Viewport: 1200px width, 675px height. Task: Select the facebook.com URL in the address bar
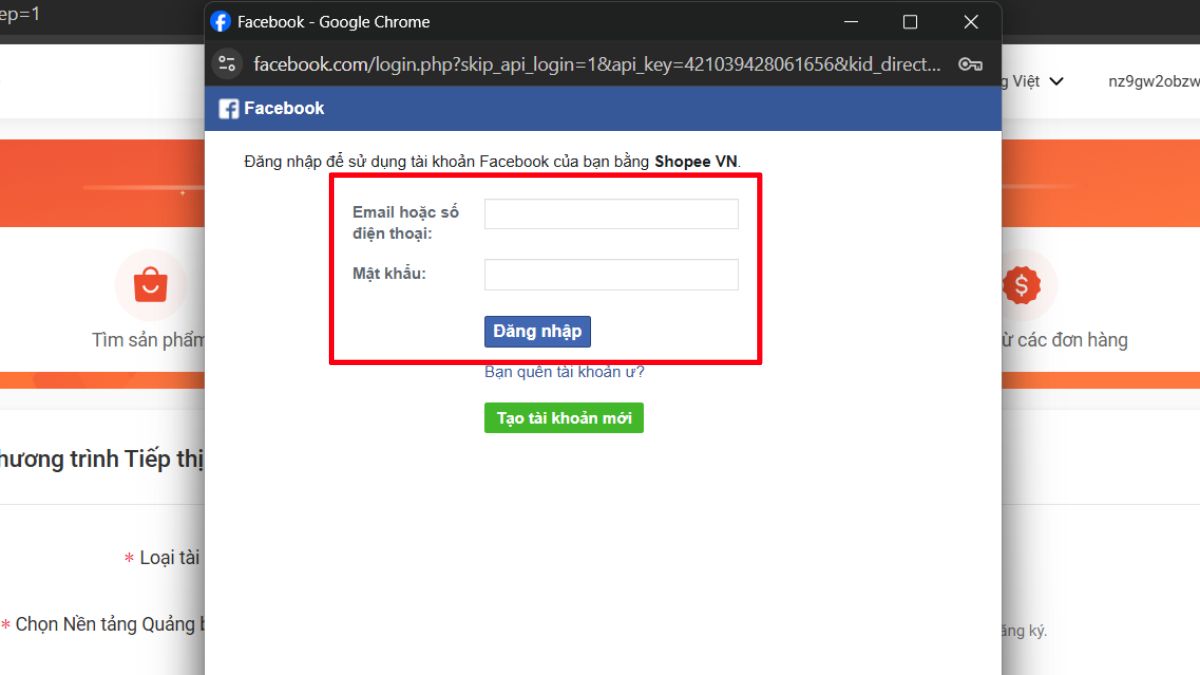coord(596,64)
